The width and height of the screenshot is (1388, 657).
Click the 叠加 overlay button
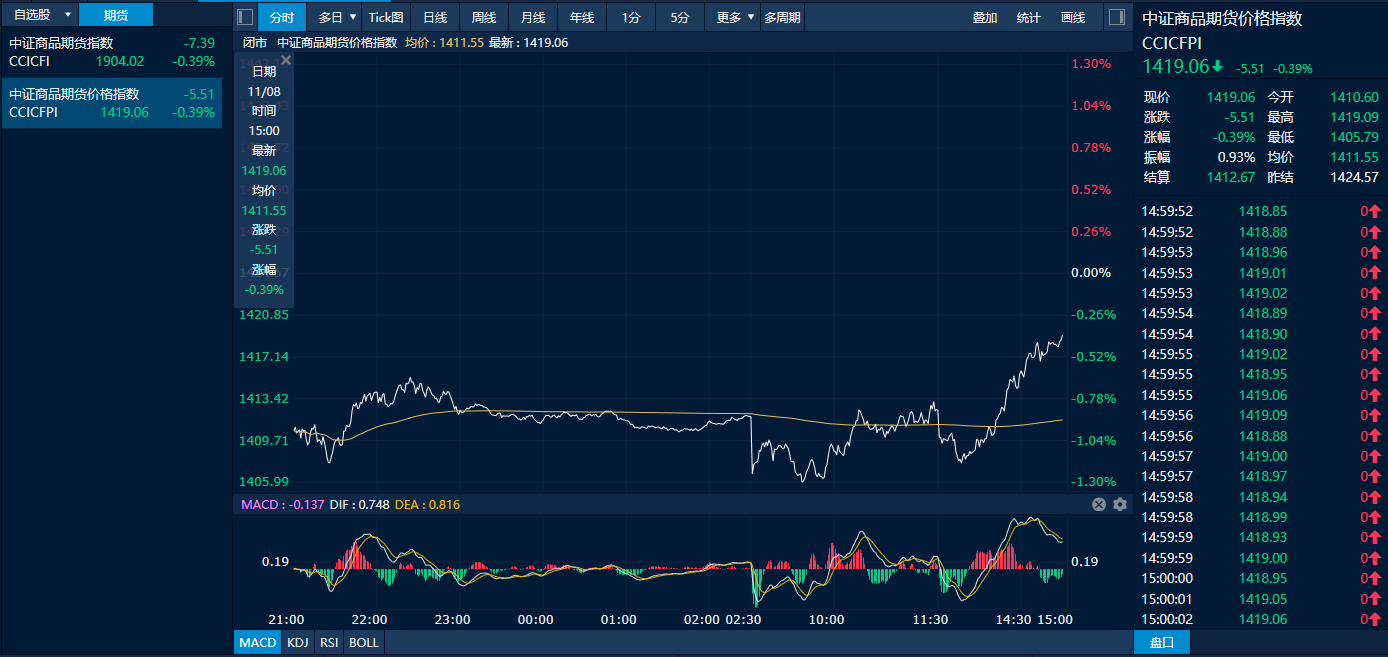point(985,17)
